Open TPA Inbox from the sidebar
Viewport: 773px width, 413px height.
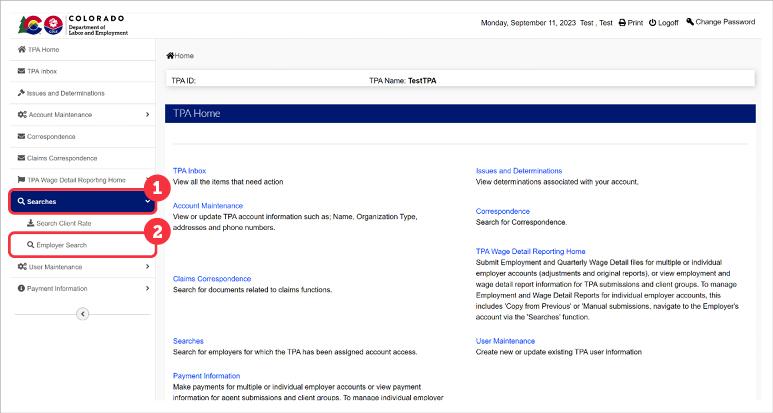(42, 71)
